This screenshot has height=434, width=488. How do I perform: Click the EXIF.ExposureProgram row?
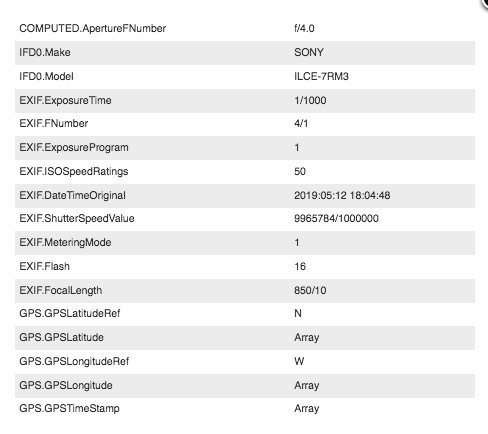(x=245, y=148)
